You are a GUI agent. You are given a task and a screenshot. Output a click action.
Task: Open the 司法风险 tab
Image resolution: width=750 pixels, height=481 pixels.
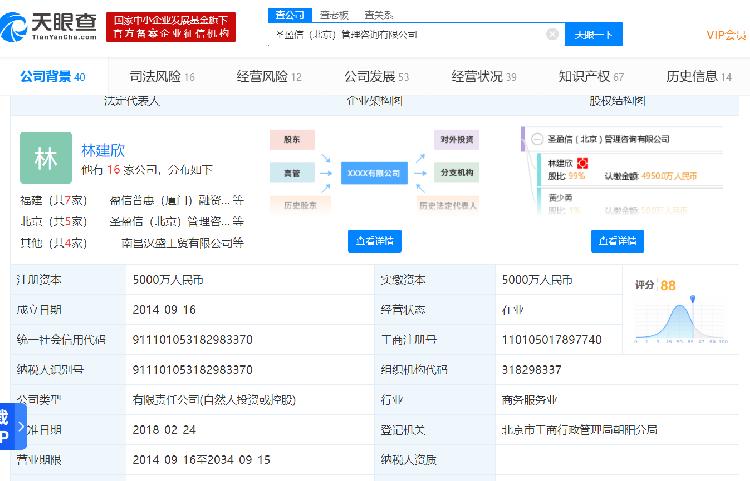[x=162, y=77]
